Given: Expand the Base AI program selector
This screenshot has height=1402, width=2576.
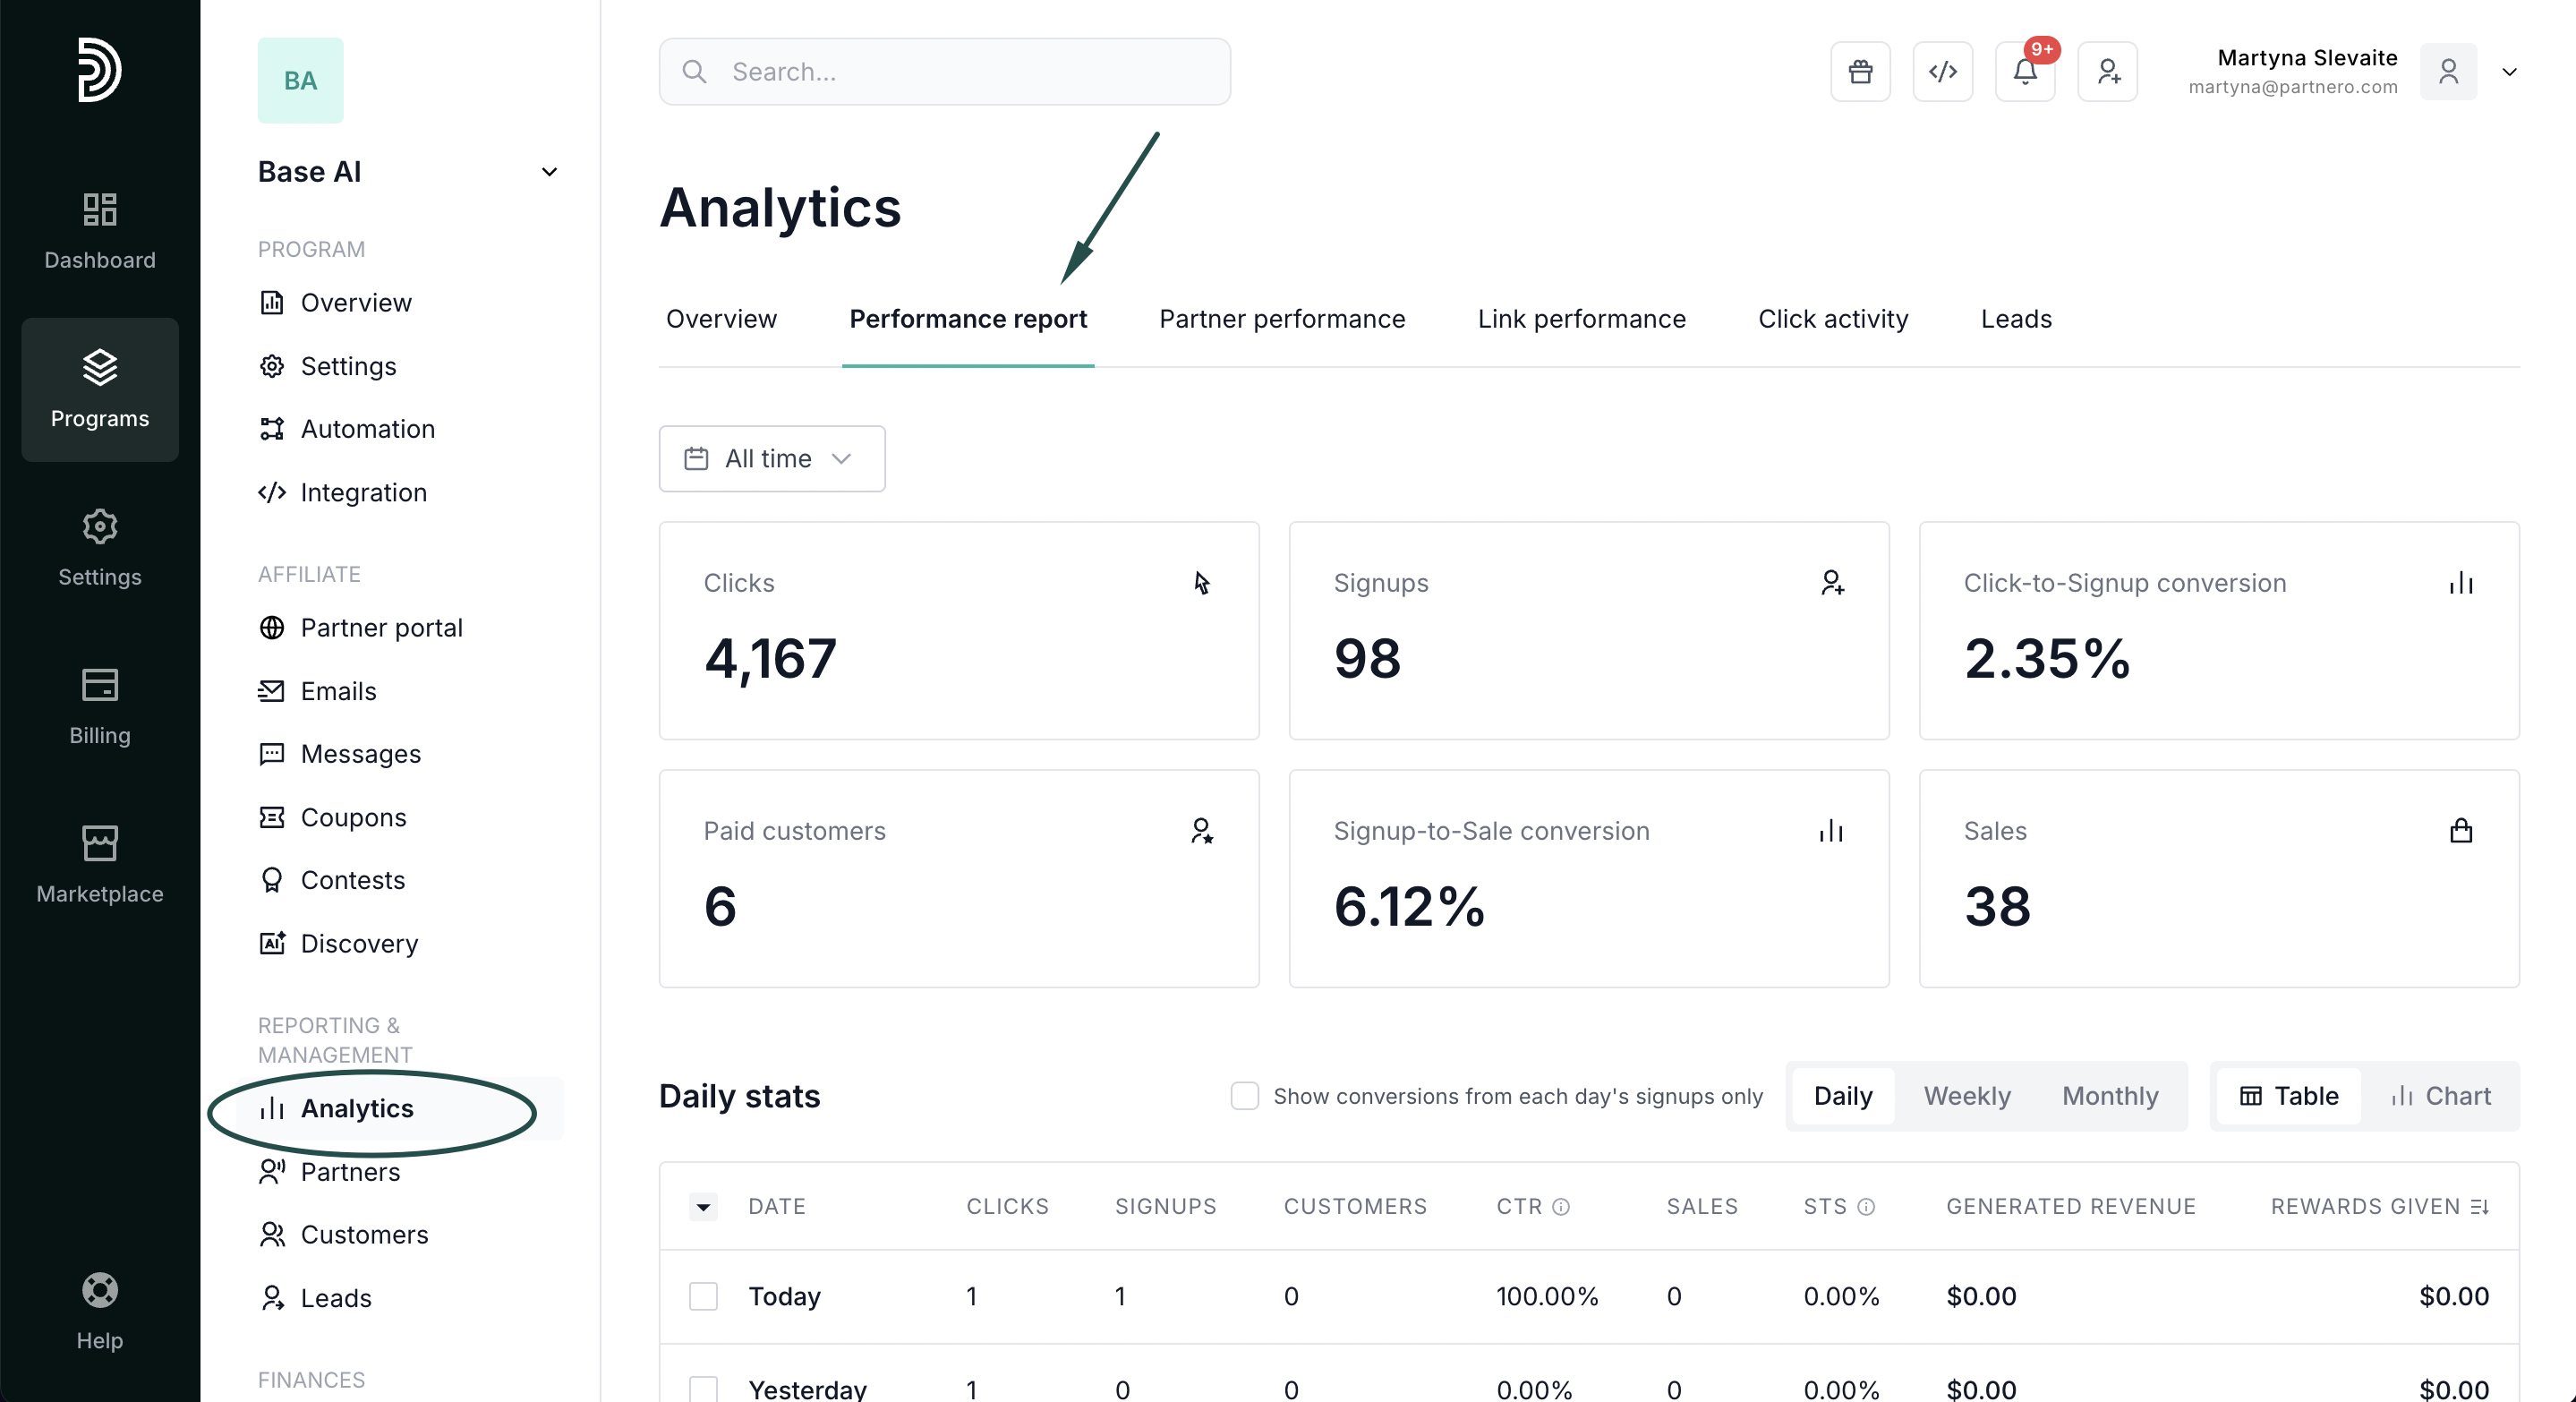Looking at the screenshot, I should click(549, 172).
